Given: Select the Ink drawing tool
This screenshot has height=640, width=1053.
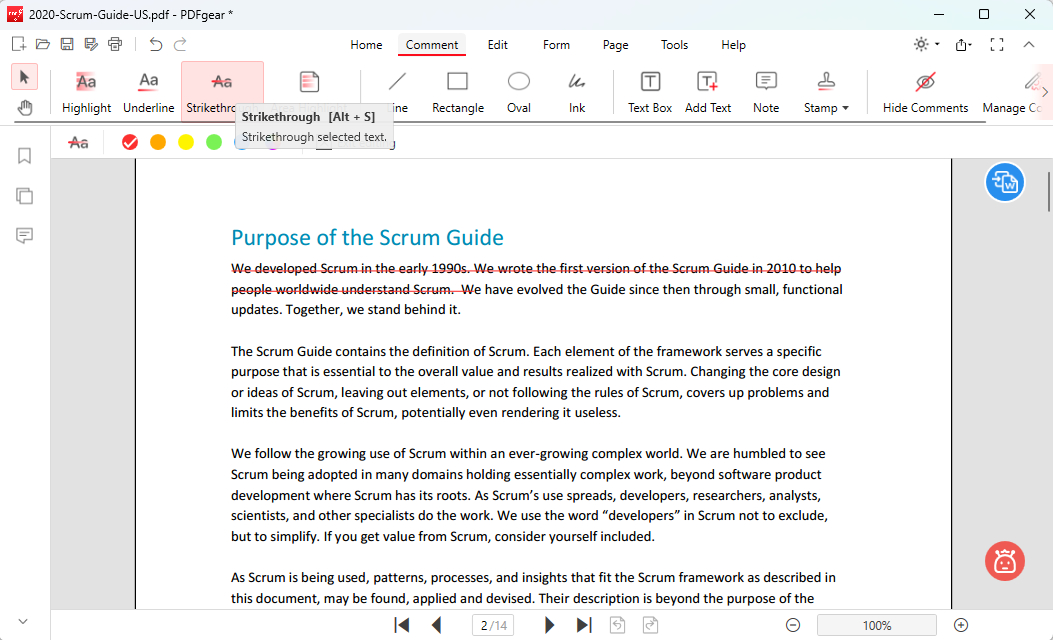Looking at the screenshot, I should tap(577, 91).
